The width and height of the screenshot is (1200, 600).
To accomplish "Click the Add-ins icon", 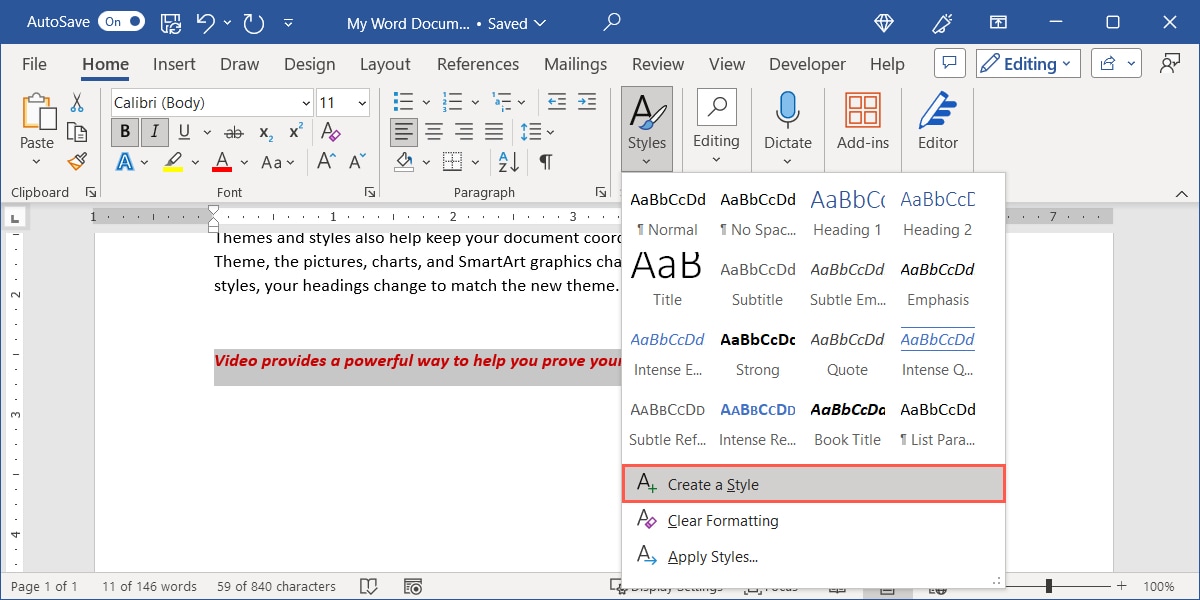I will tap(862, 110).
